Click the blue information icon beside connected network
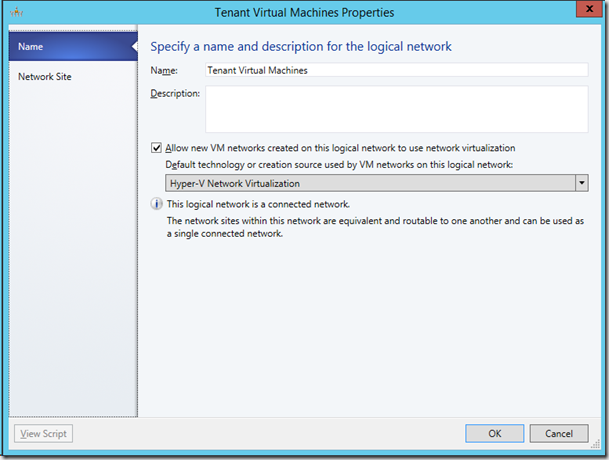The image size is (609, 460). point(156,204)
